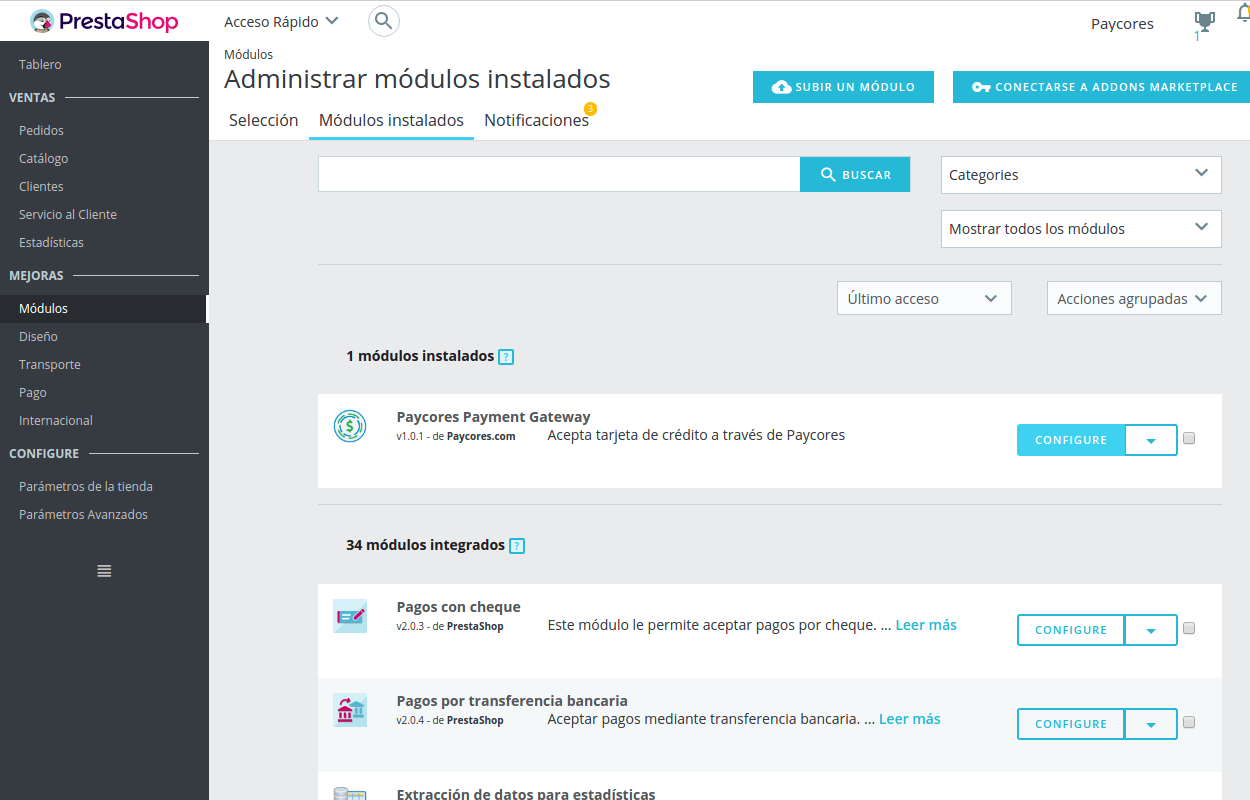Click the Pagos con cheque module title
The height and width of the screenshot is (800, 1250).
coord(458,607)
